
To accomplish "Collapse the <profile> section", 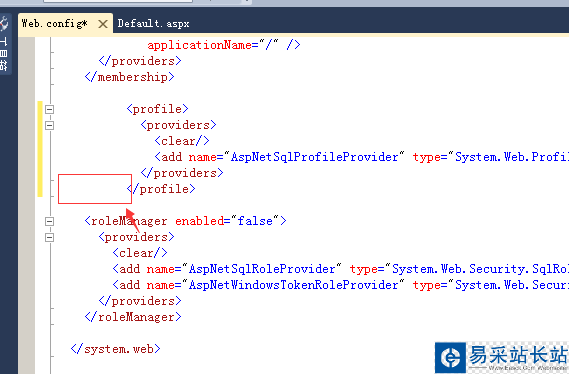I will (50, 109).
